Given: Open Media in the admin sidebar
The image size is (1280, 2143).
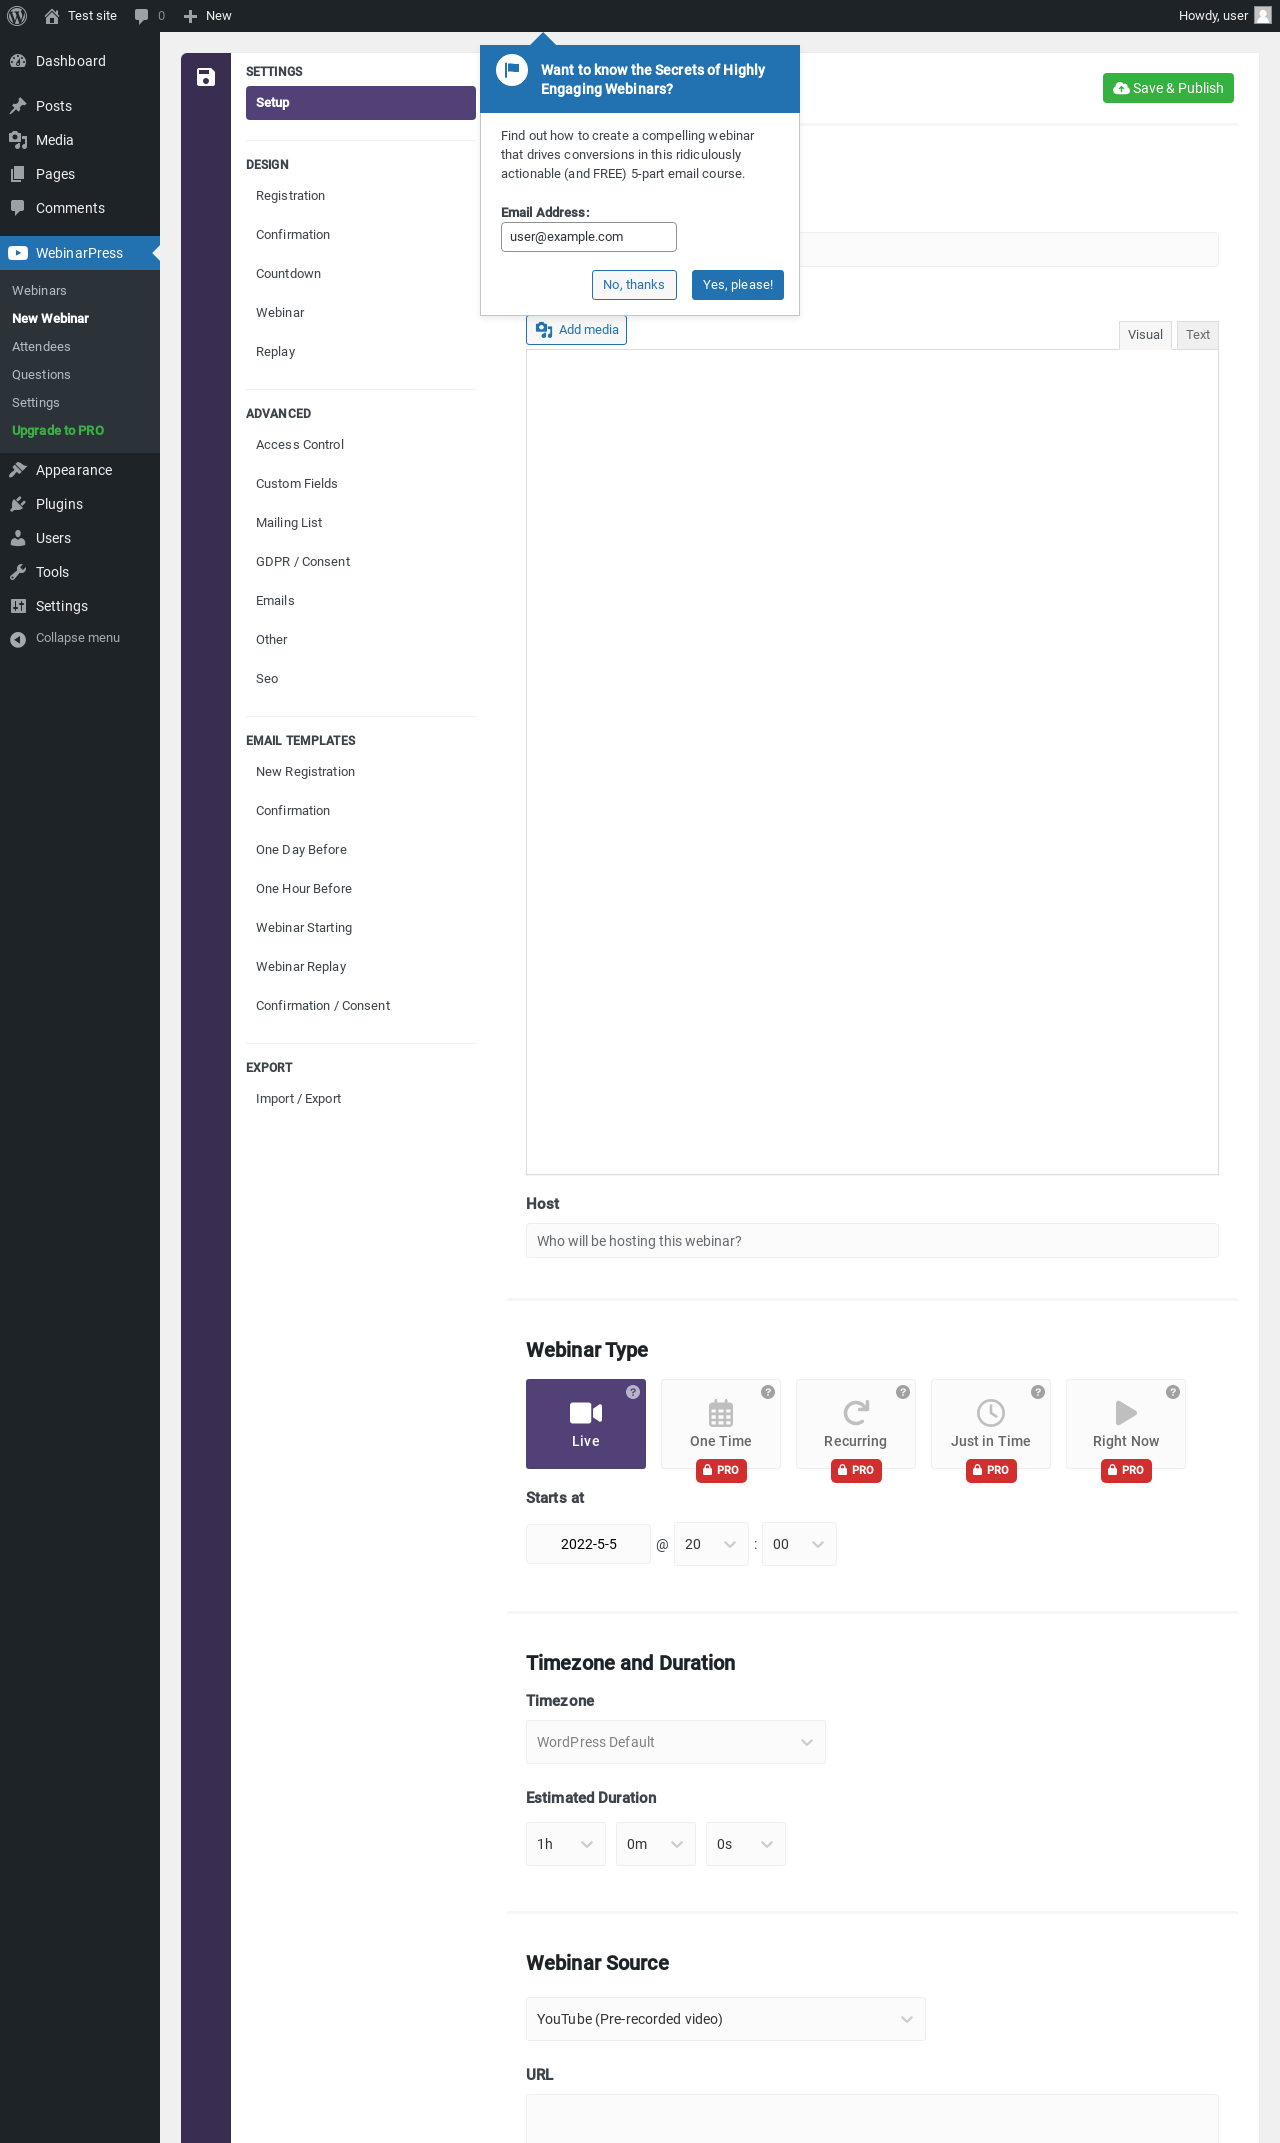Looking at the screenshot, I should 80,140.
